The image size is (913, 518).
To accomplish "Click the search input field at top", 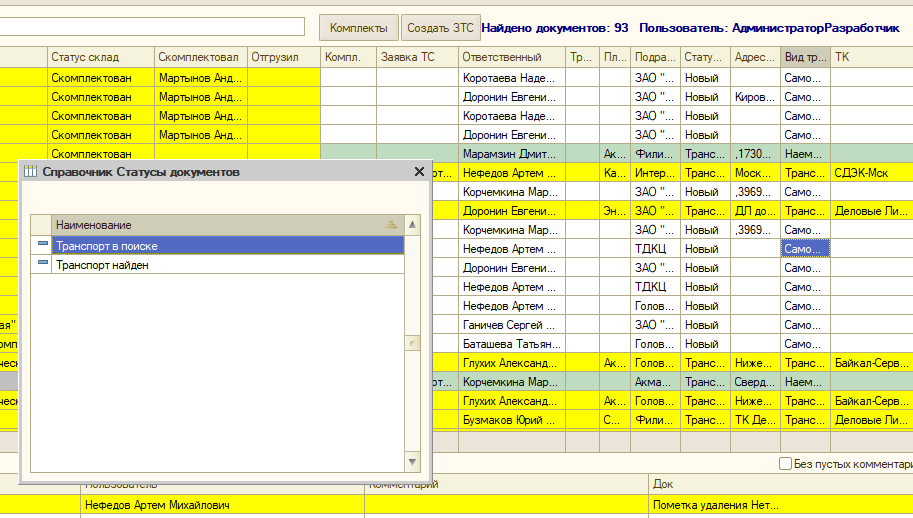I will 152,26.
